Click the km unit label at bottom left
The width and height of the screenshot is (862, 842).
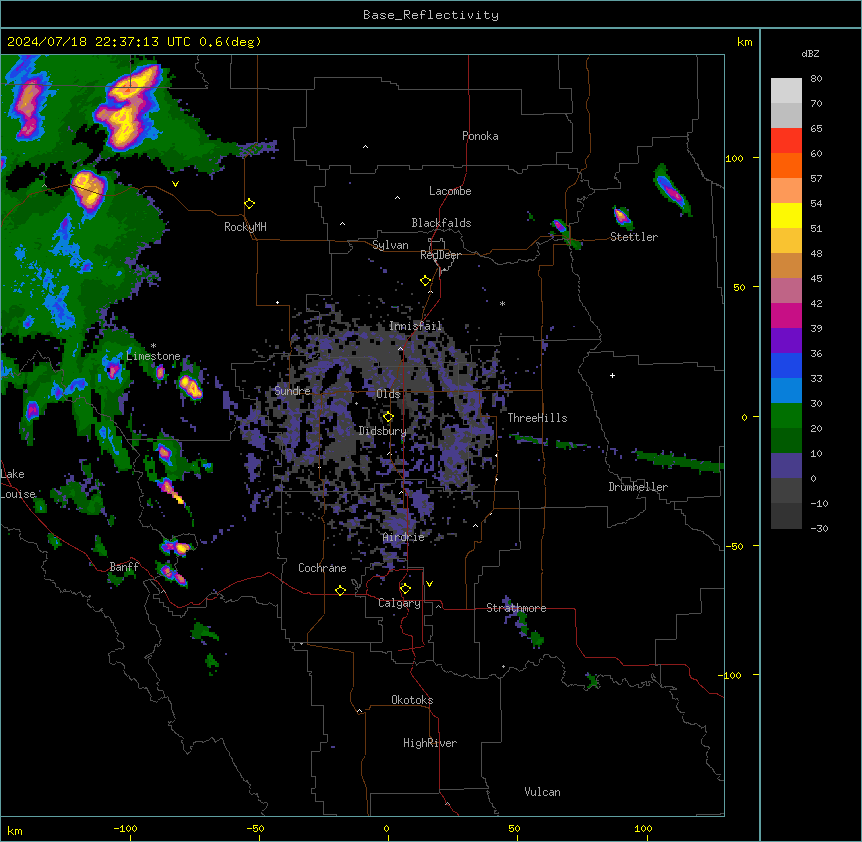pos(15,830)
